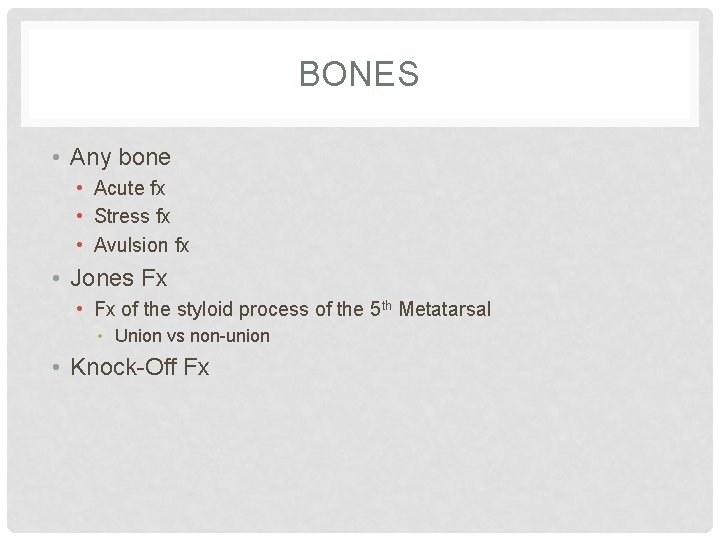This screenshot has width=720, height=540.
Task: Select the 'Knock-Off Fx' bullet
Action: pyautogui.click(x=140, y=367)
